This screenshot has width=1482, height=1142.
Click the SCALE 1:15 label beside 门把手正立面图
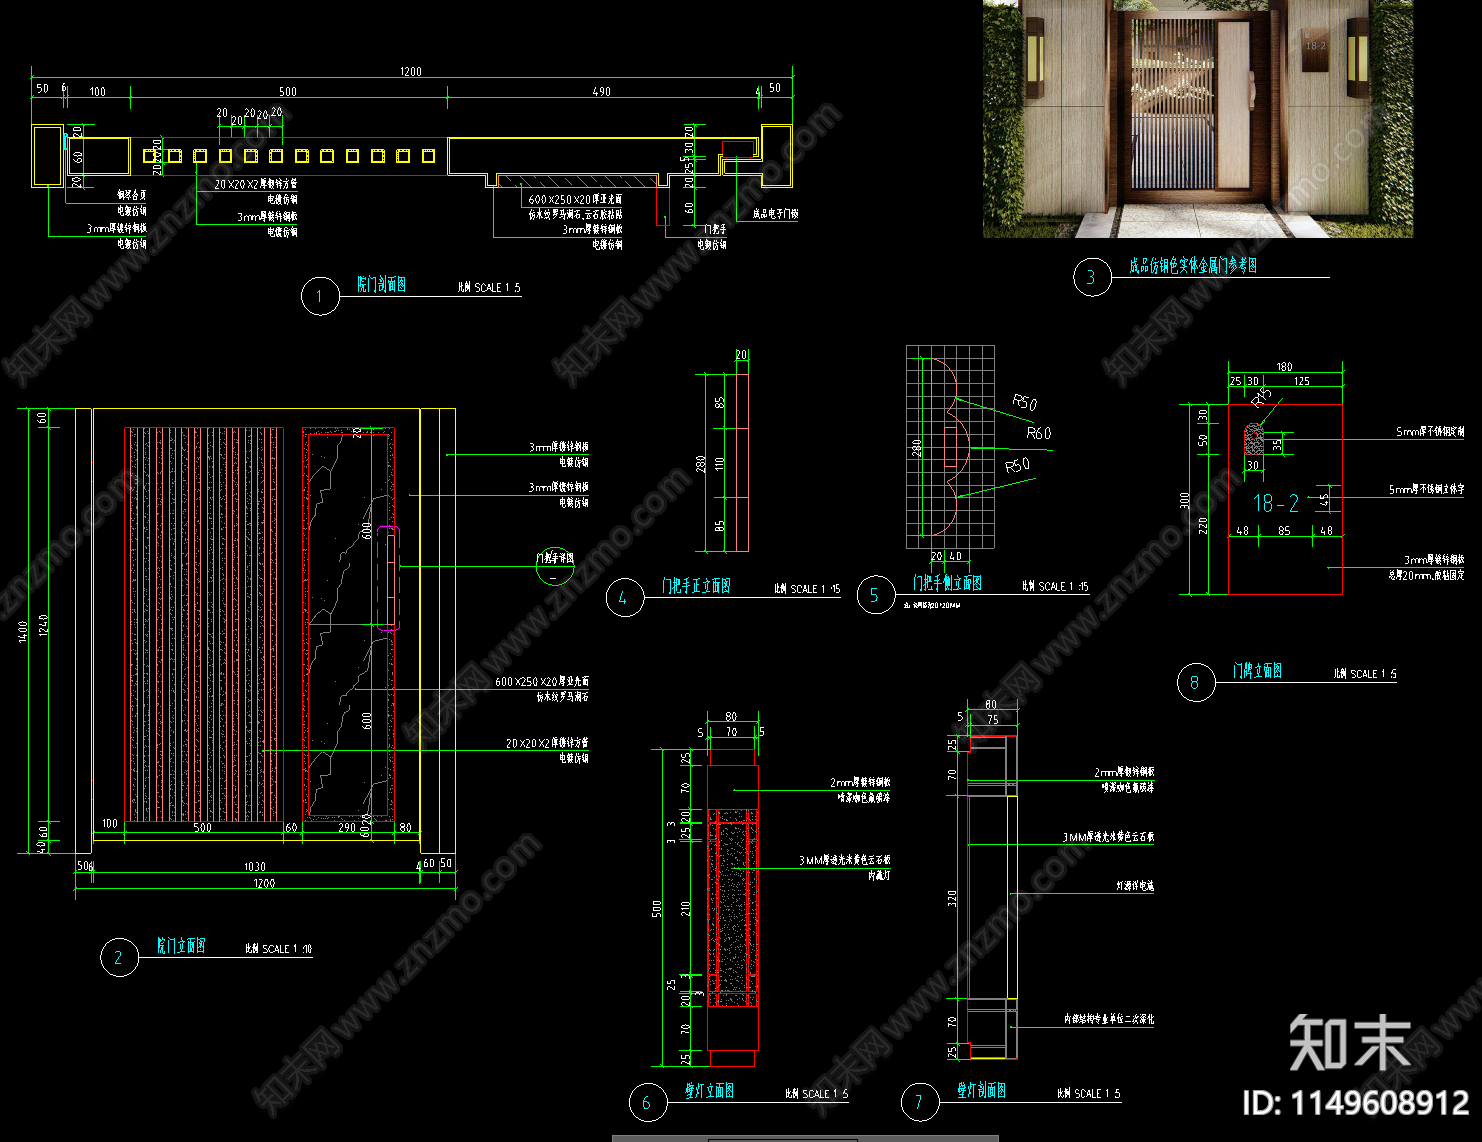(816, 589)
